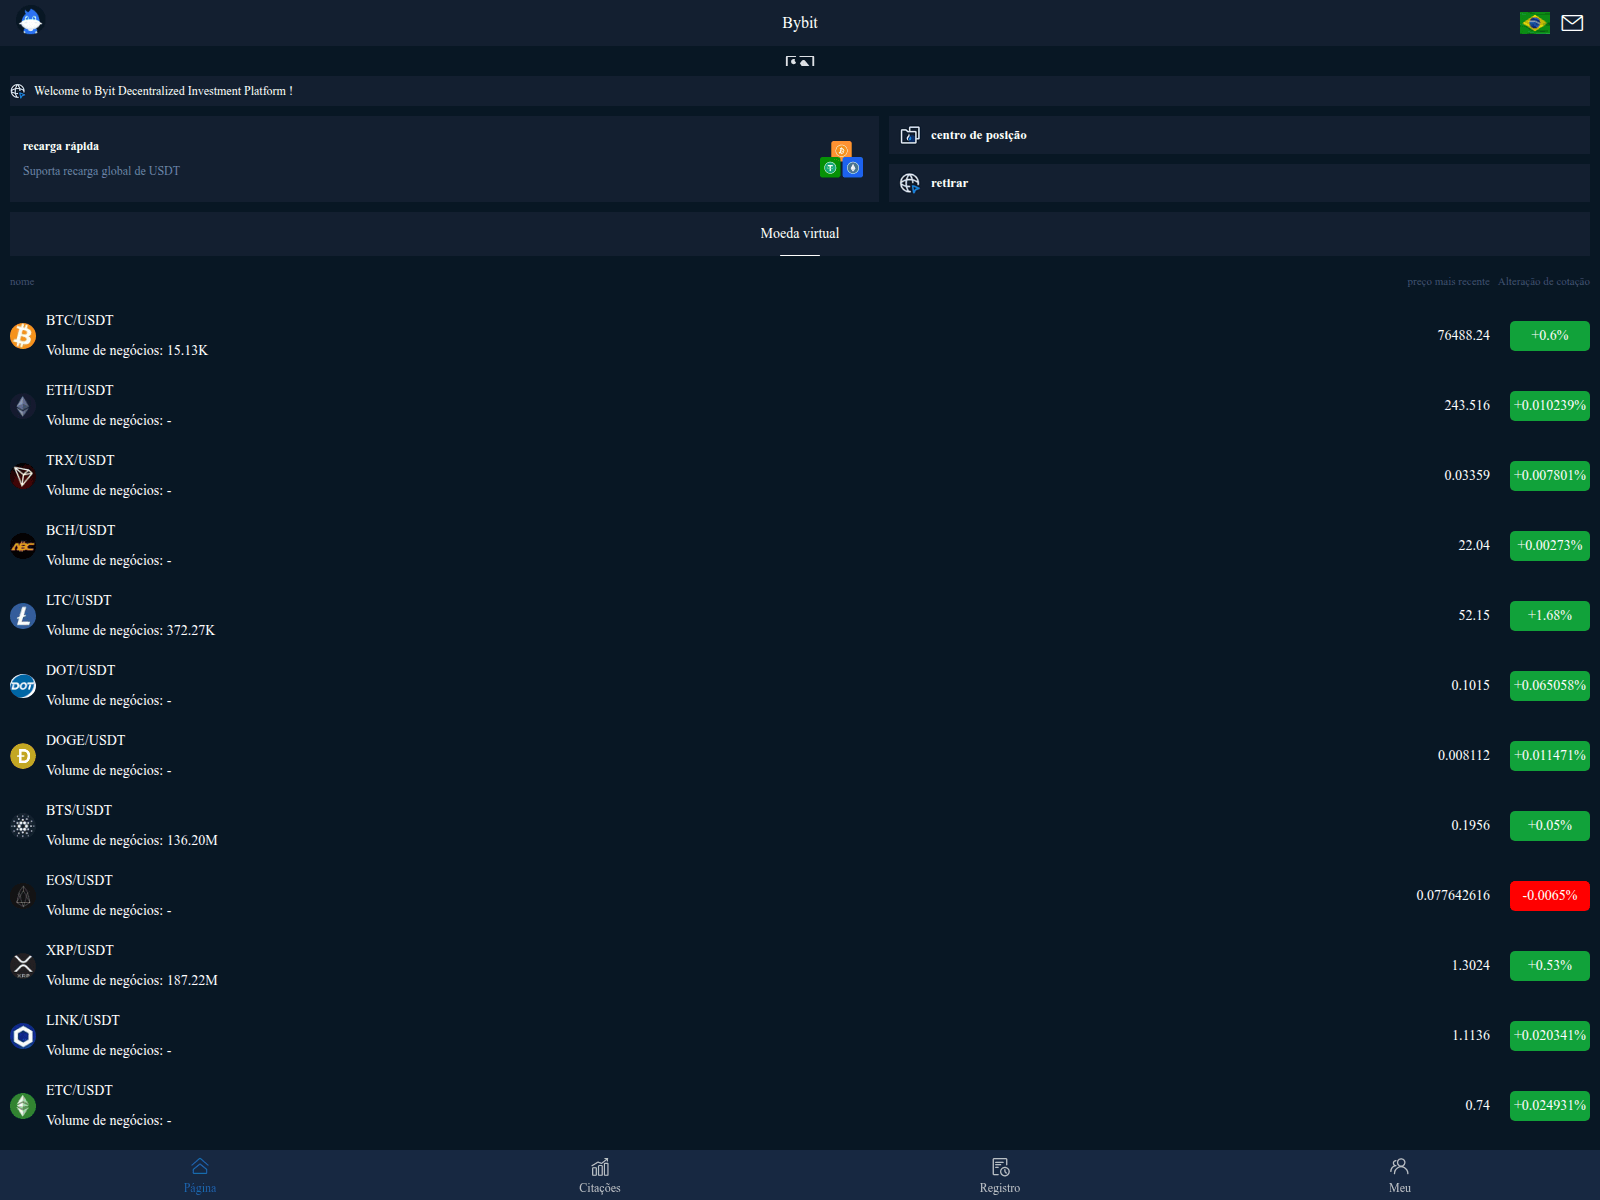Click BTC +0.6% change badge
Image resolution: width=1600 pixels, height=1200 pixels.
(x=1550, y=336)
